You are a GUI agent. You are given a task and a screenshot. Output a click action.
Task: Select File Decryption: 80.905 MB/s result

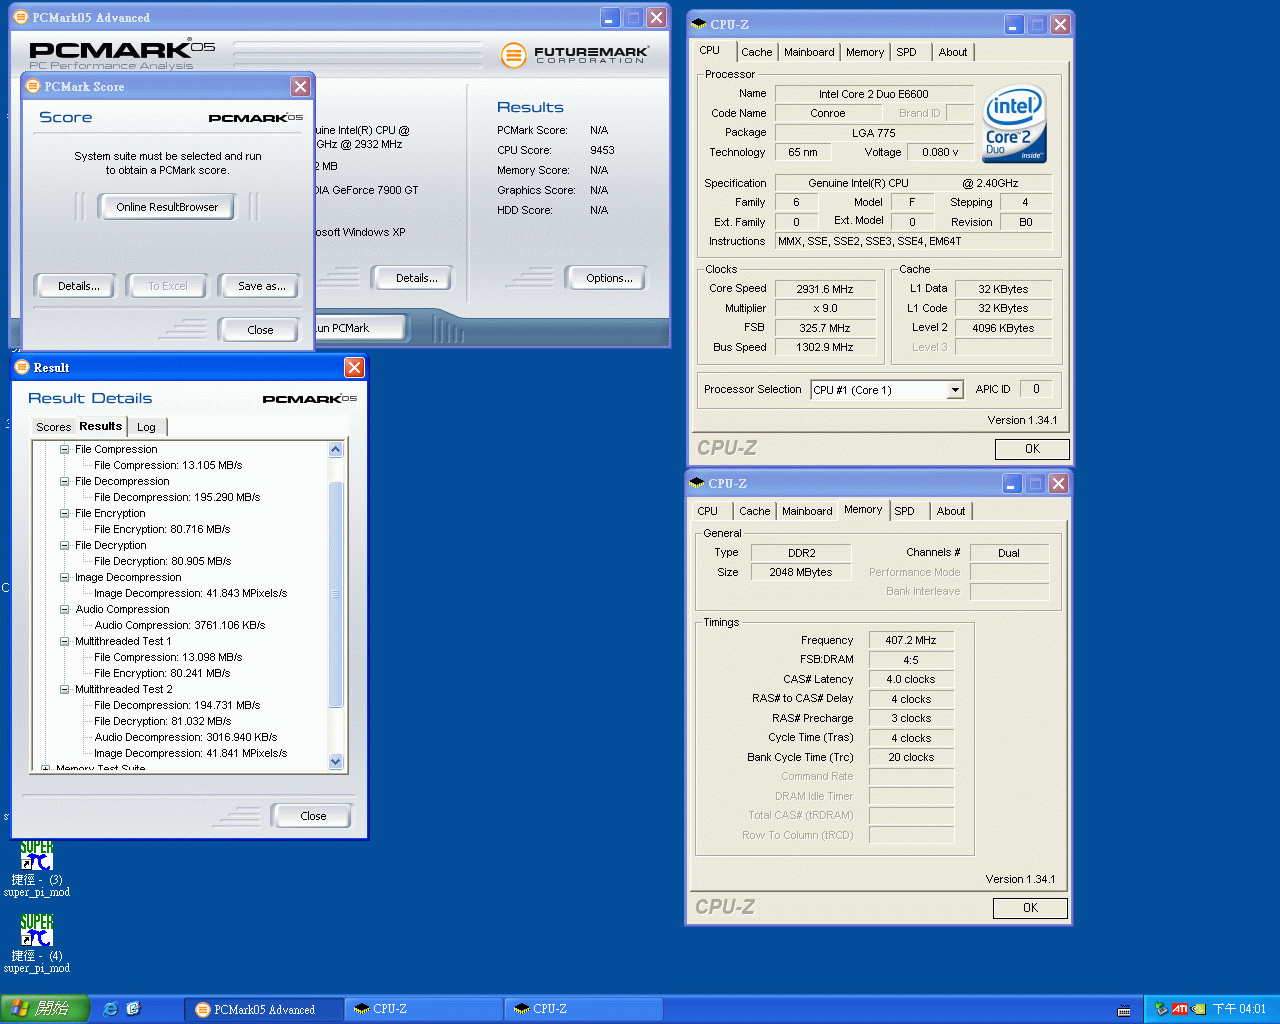[x=162, y=561]
